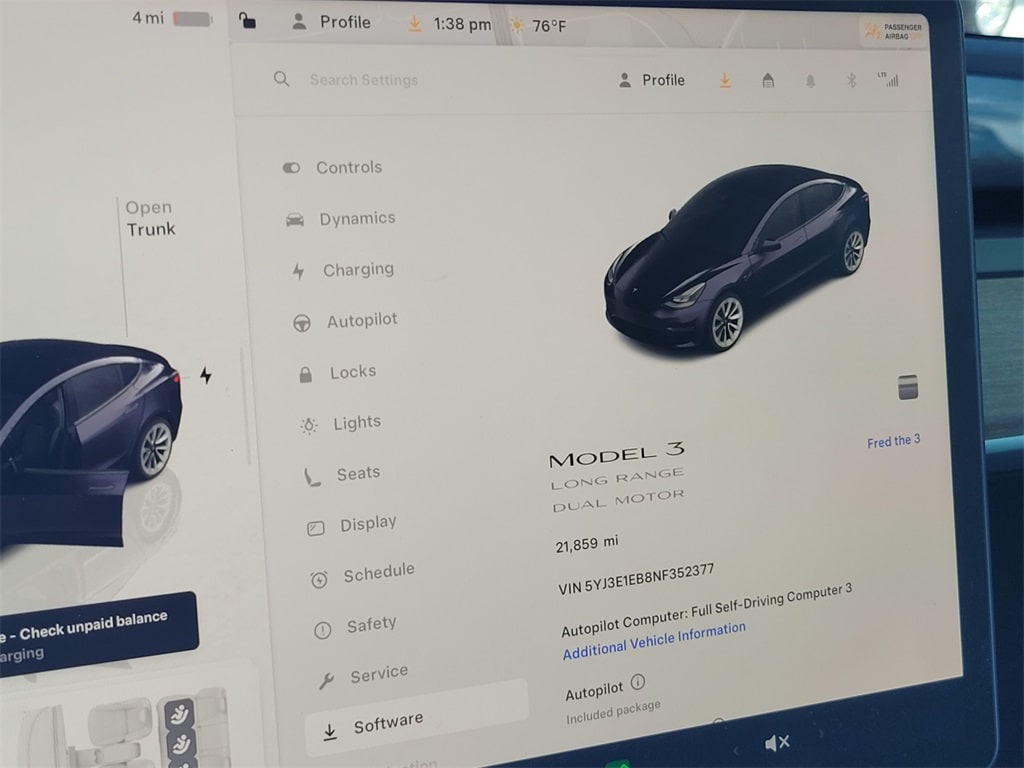Image resolution: width=1024 pixels, height=768 pixels.
Task: Tap the Fred the 3 vehicle name
Action: click(893, 441)
